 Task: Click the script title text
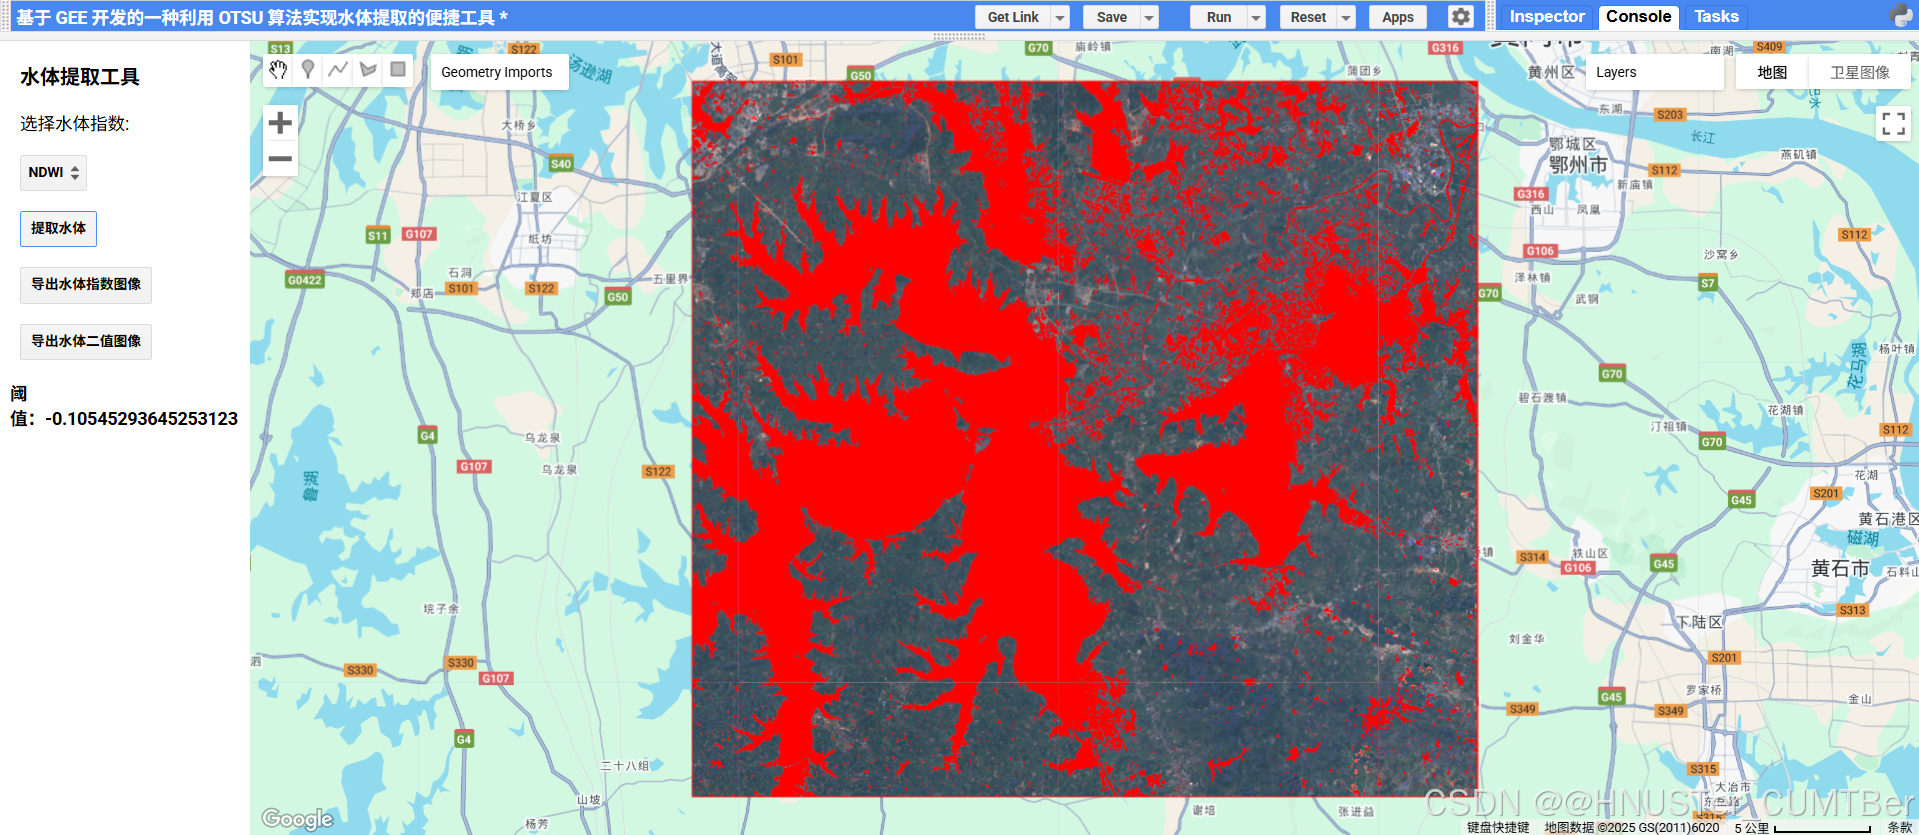262,17
